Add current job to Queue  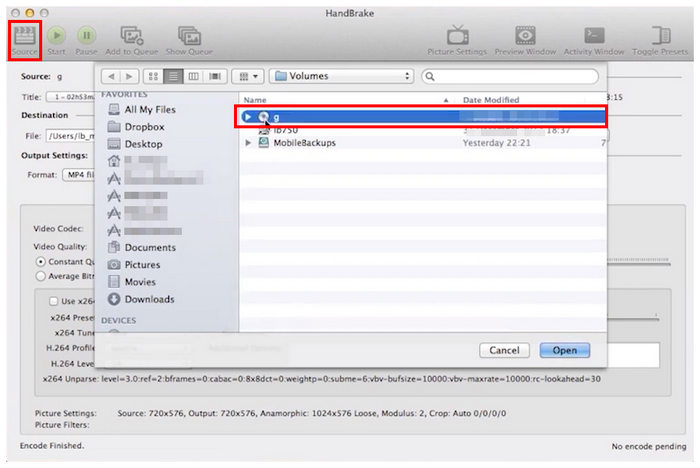[x=132, y=39]
